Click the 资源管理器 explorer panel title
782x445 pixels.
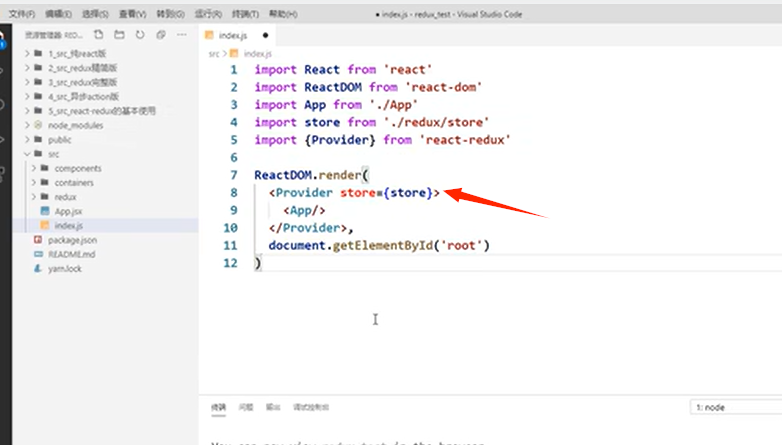tap(53, 35)
